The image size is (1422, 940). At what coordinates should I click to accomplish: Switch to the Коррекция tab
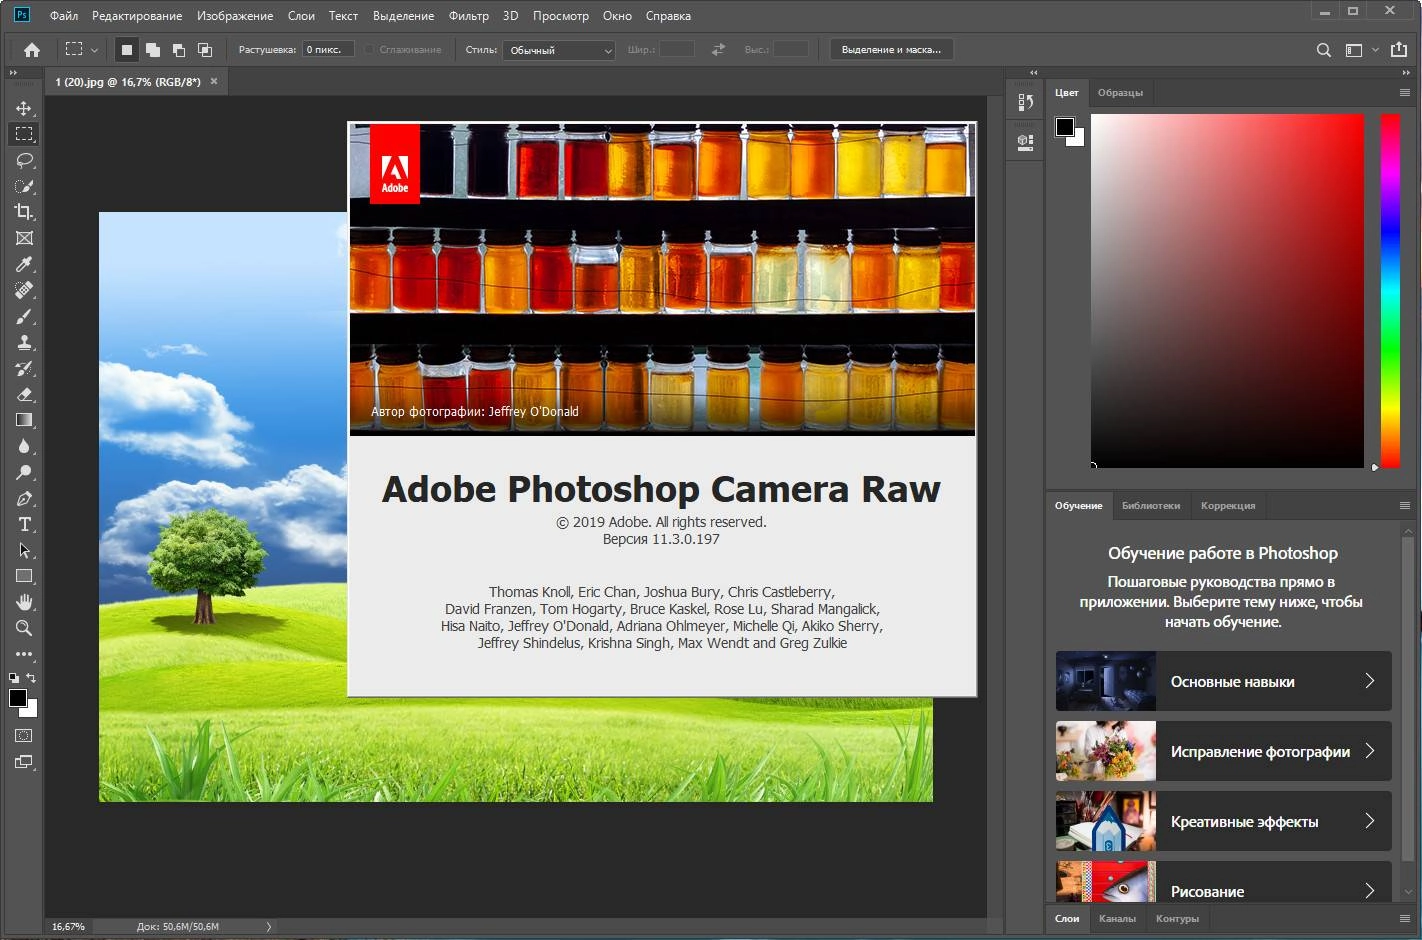pyautogui.click(x=1228, y=506)
